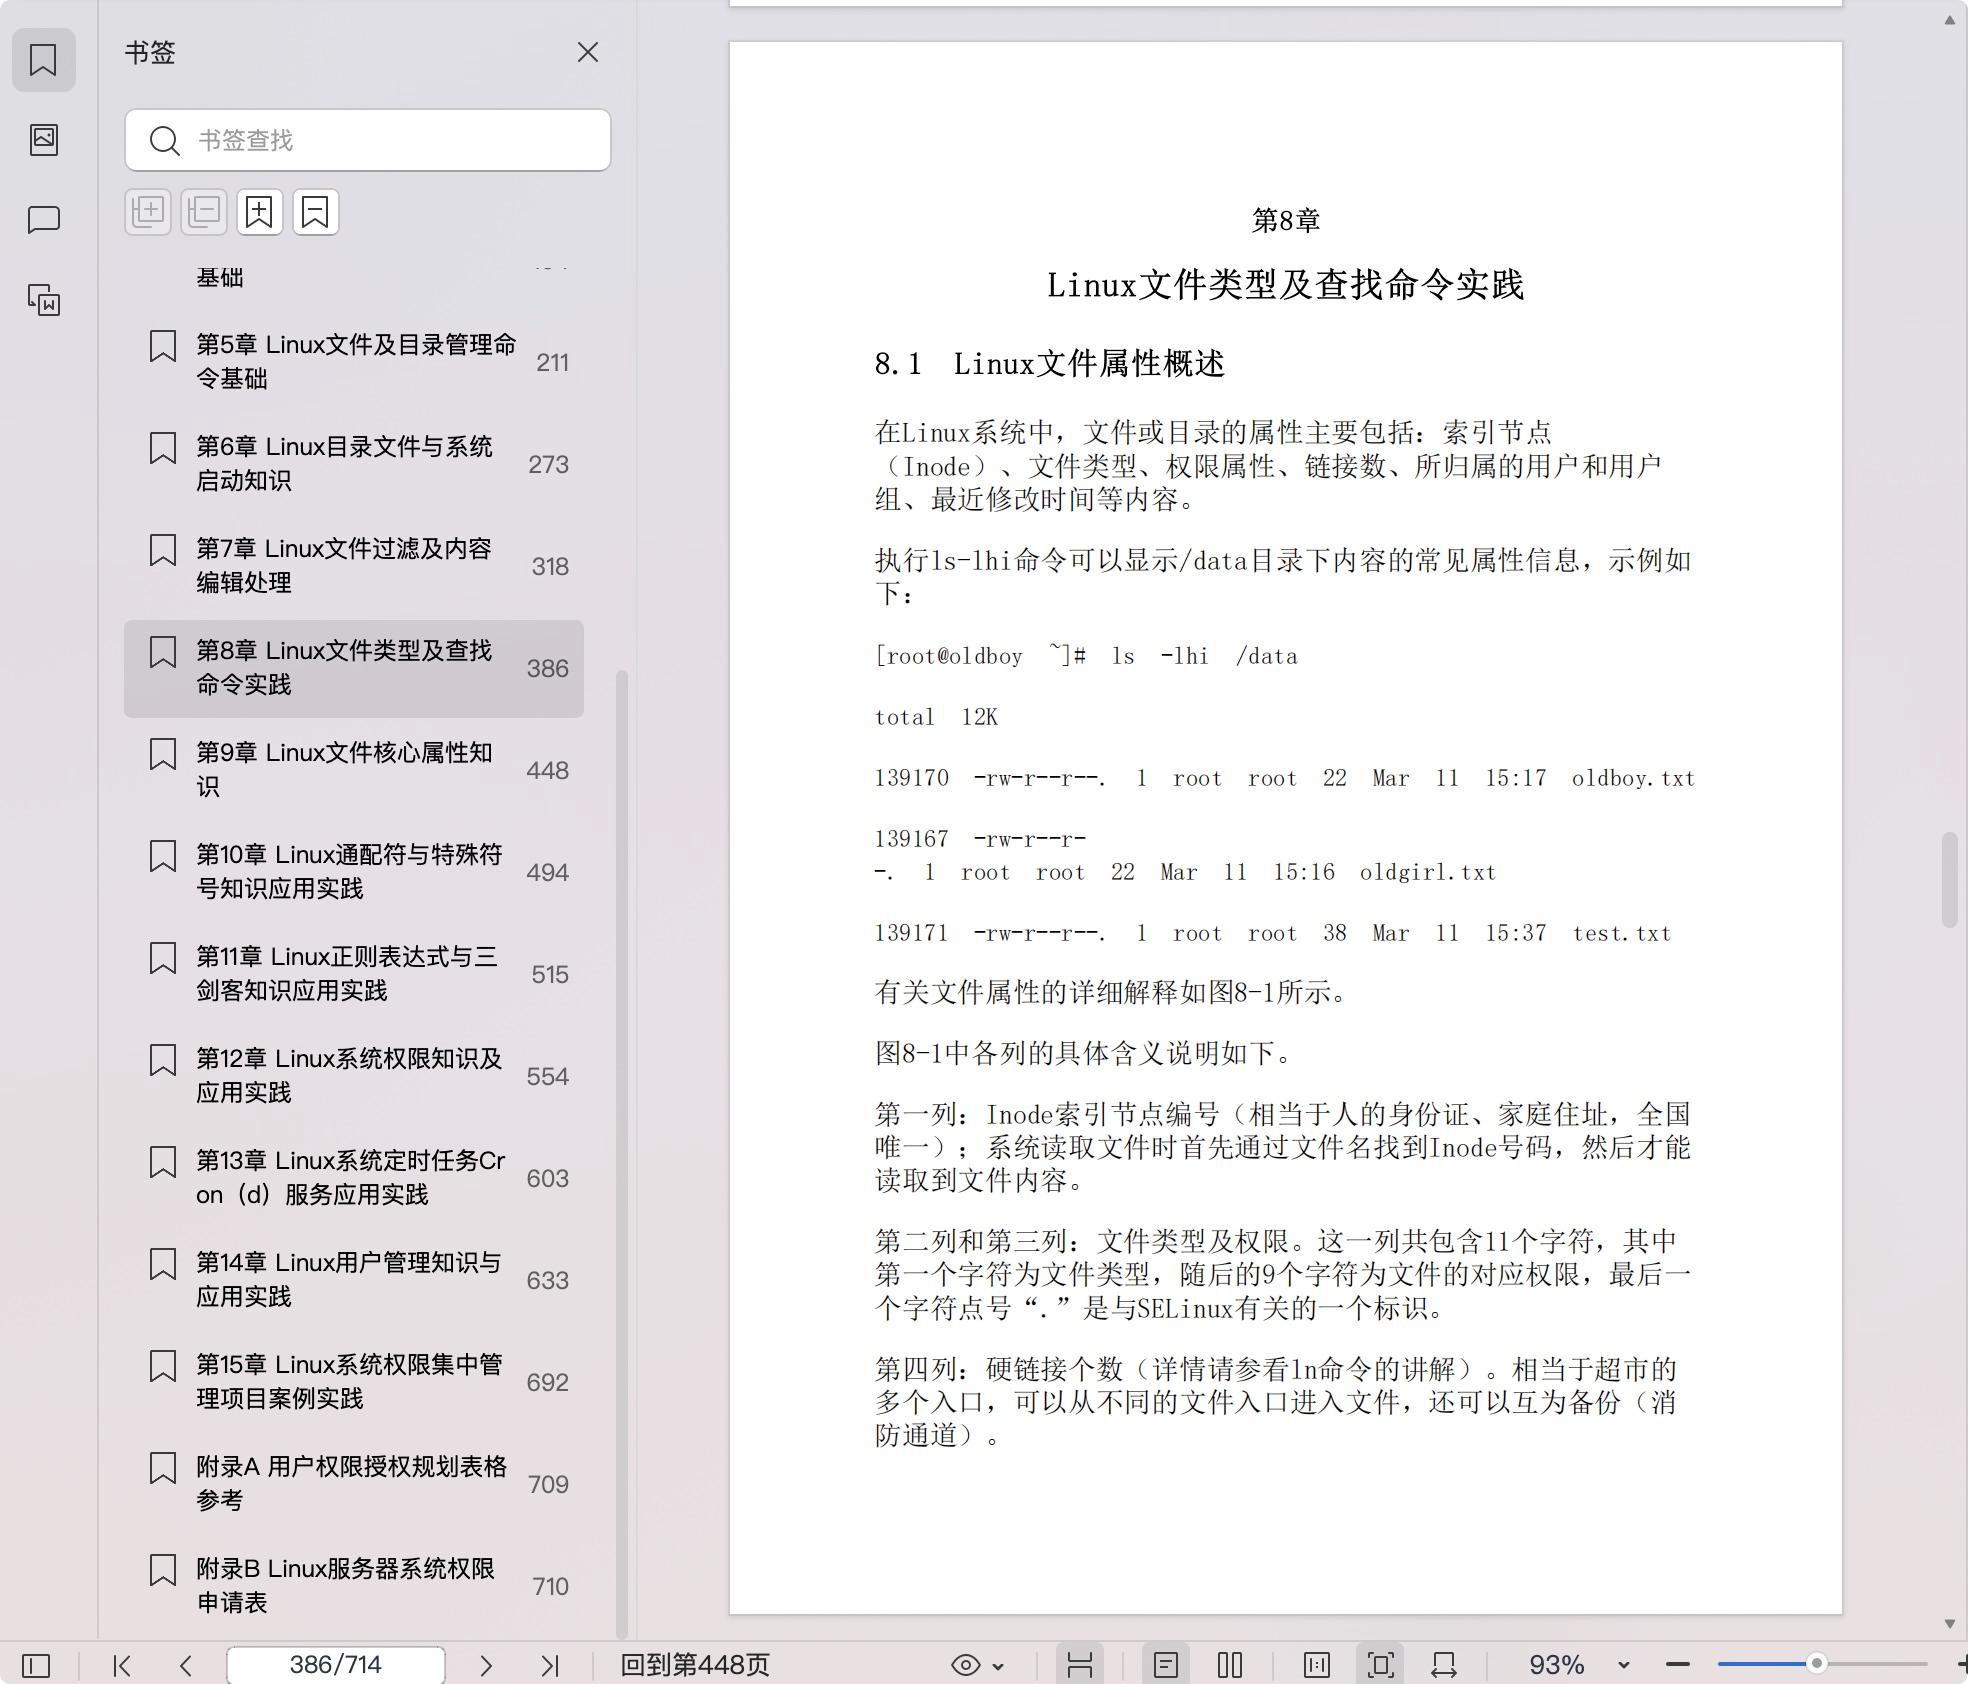Jump to the last page
Screen dimensions: 1968x1684
click(x=550, y=1665)
